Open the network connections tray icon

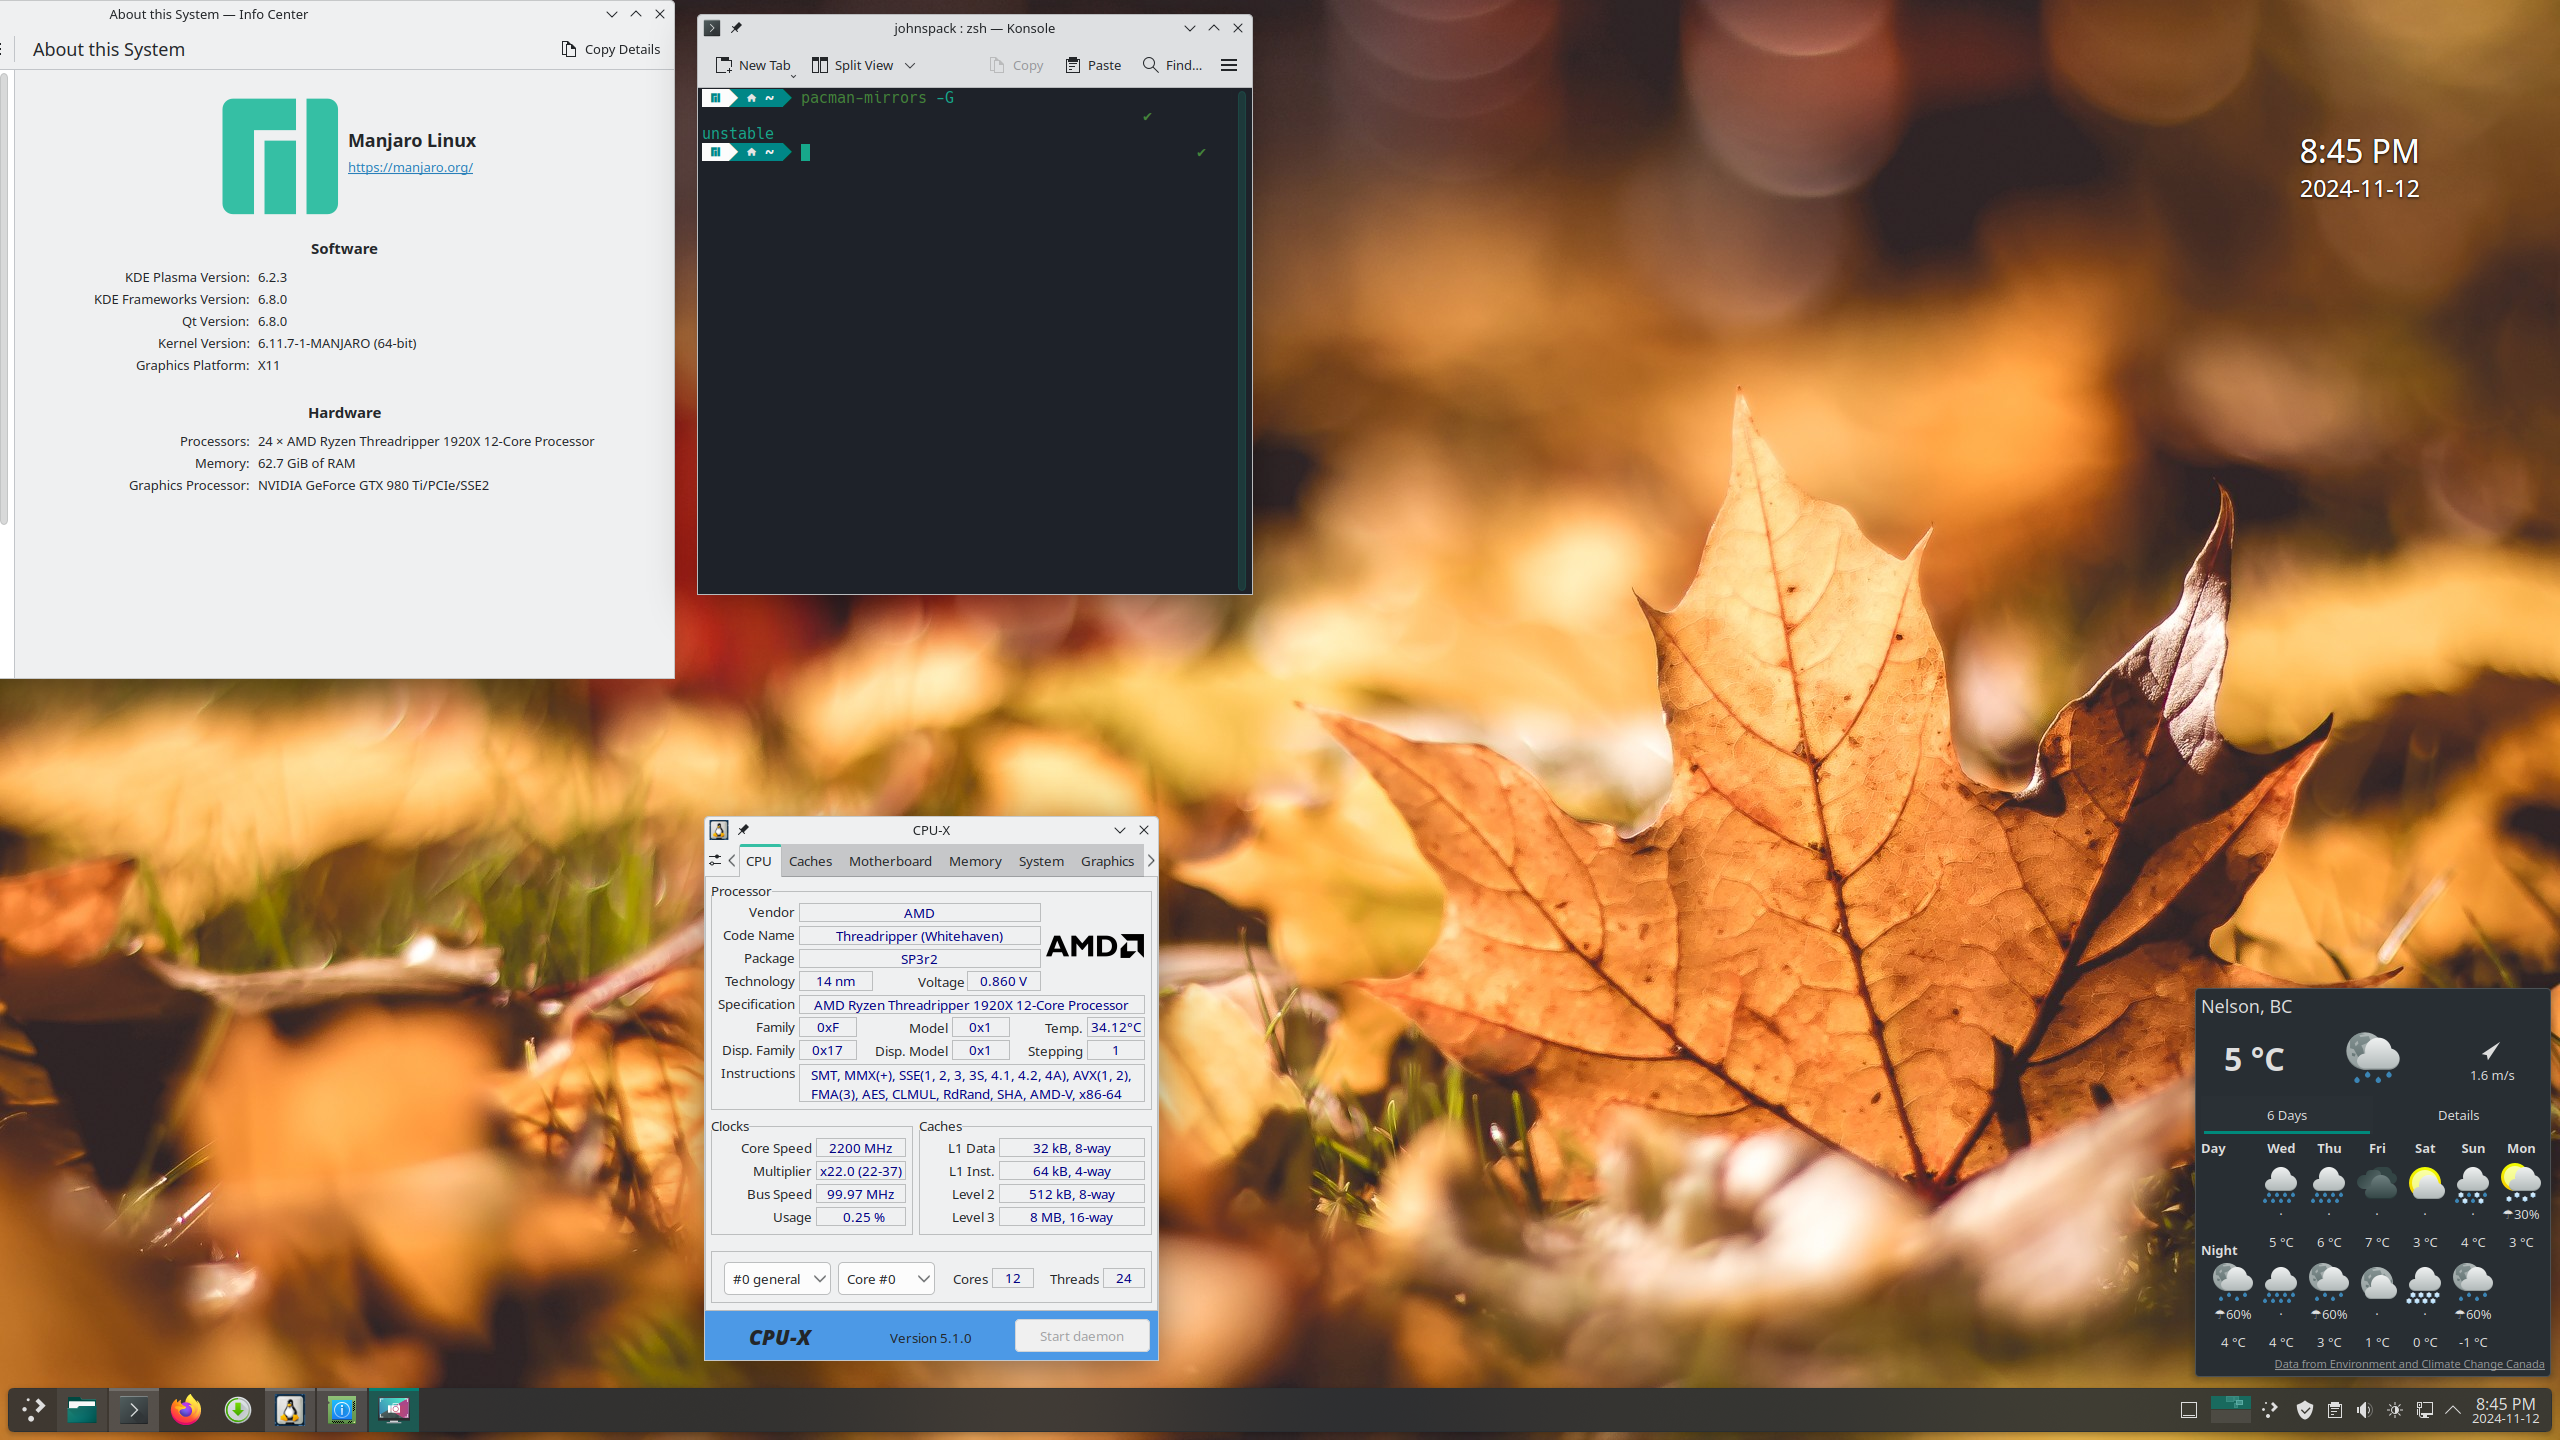[2425, 1410]
